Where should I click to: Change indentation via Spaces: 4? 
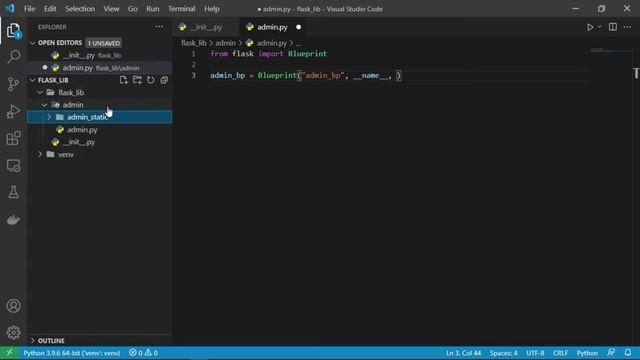pos(503,353)
